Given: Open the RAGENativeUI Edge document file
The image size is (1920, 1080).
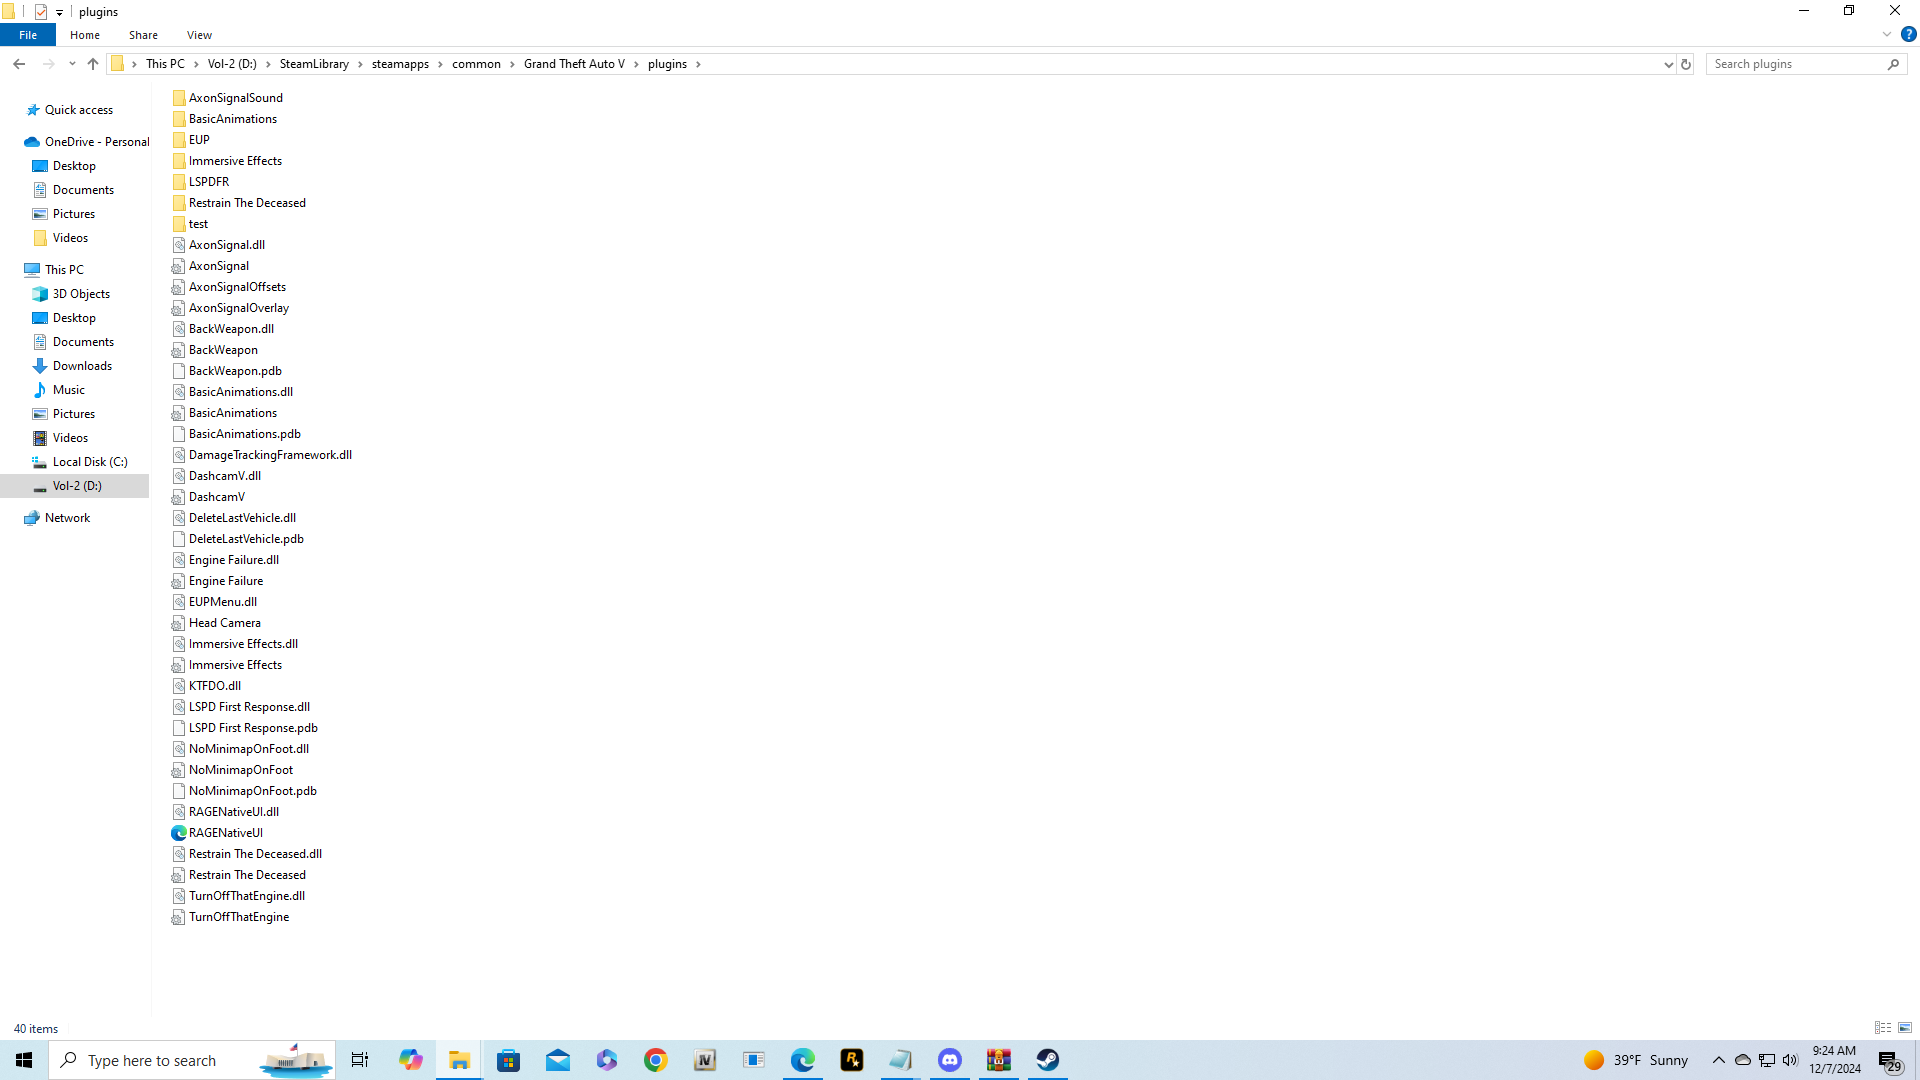Looking at the screenshot, I should click(x=226, y=833).
